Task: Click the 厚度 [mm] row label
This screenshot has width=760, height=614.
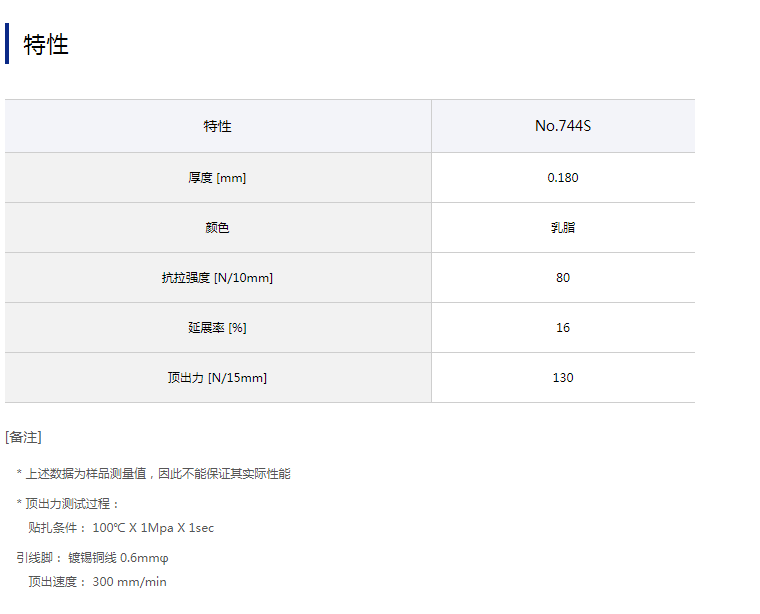Action: 217,178
